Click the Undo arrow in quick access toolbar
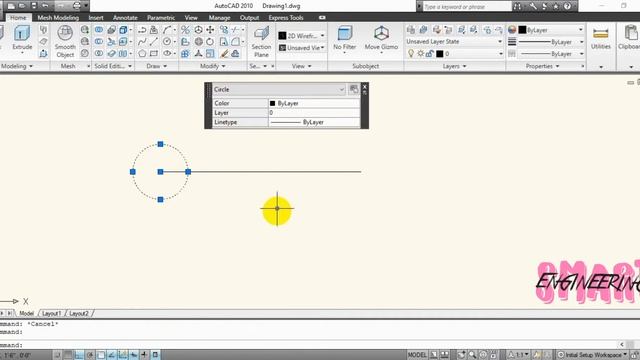The image size is (640, 360). tap(45, 6)
